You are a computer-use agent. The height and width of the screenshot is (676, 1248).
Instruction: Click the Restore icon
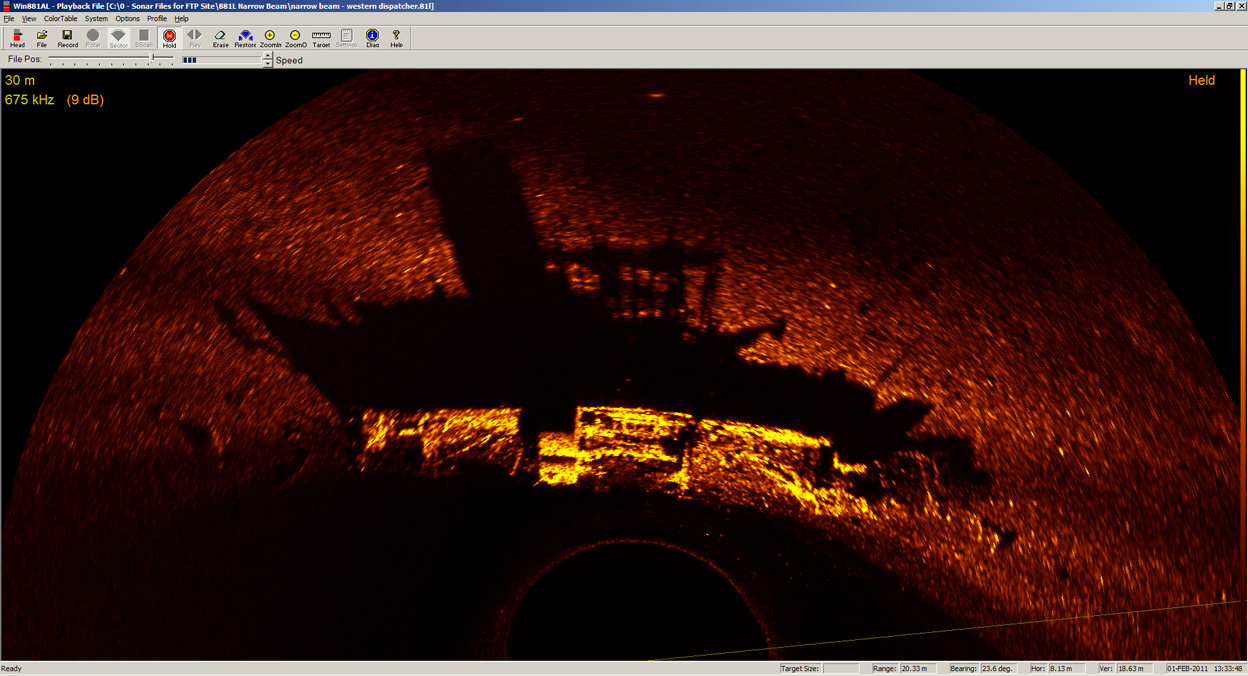pos(245,37)
